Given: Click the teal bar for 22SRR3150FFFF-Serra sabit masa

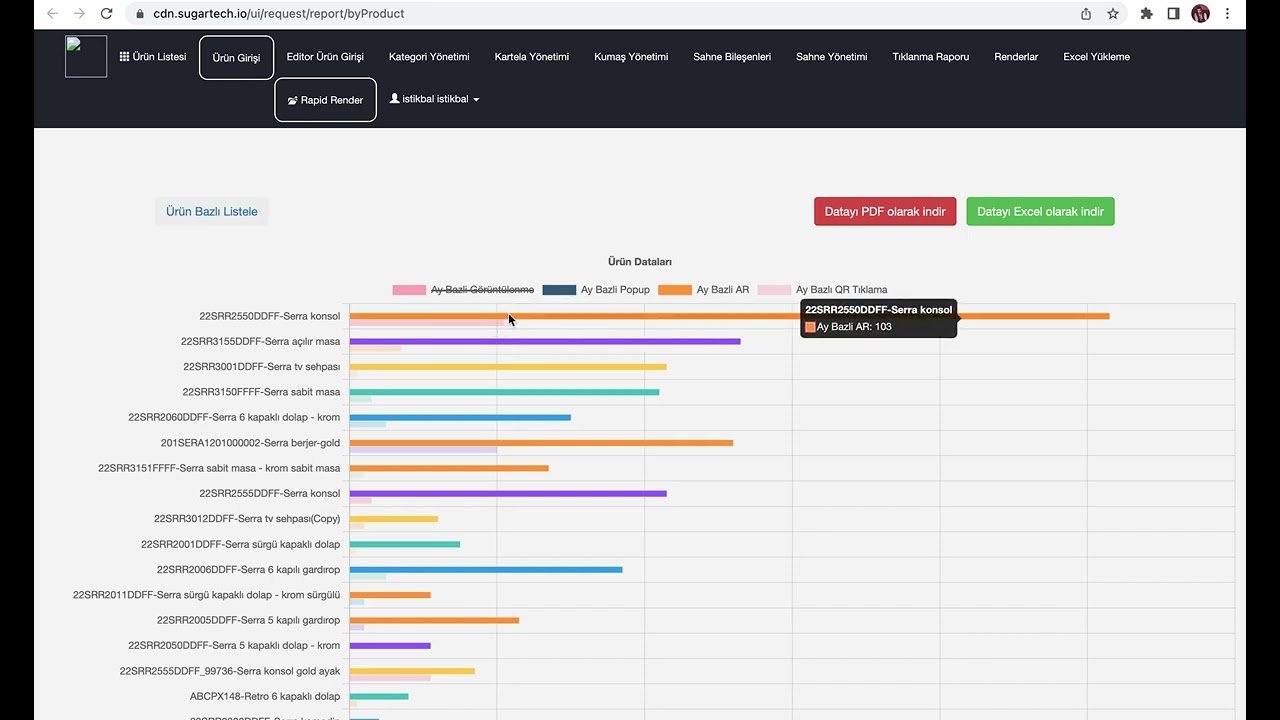Looking at the screenshot, I should 504,392.
